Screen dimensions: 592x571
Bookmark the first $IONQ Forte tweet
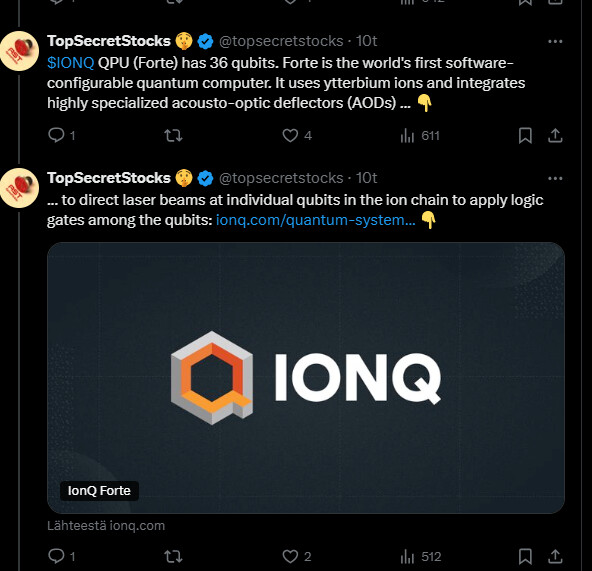[525, 136]
